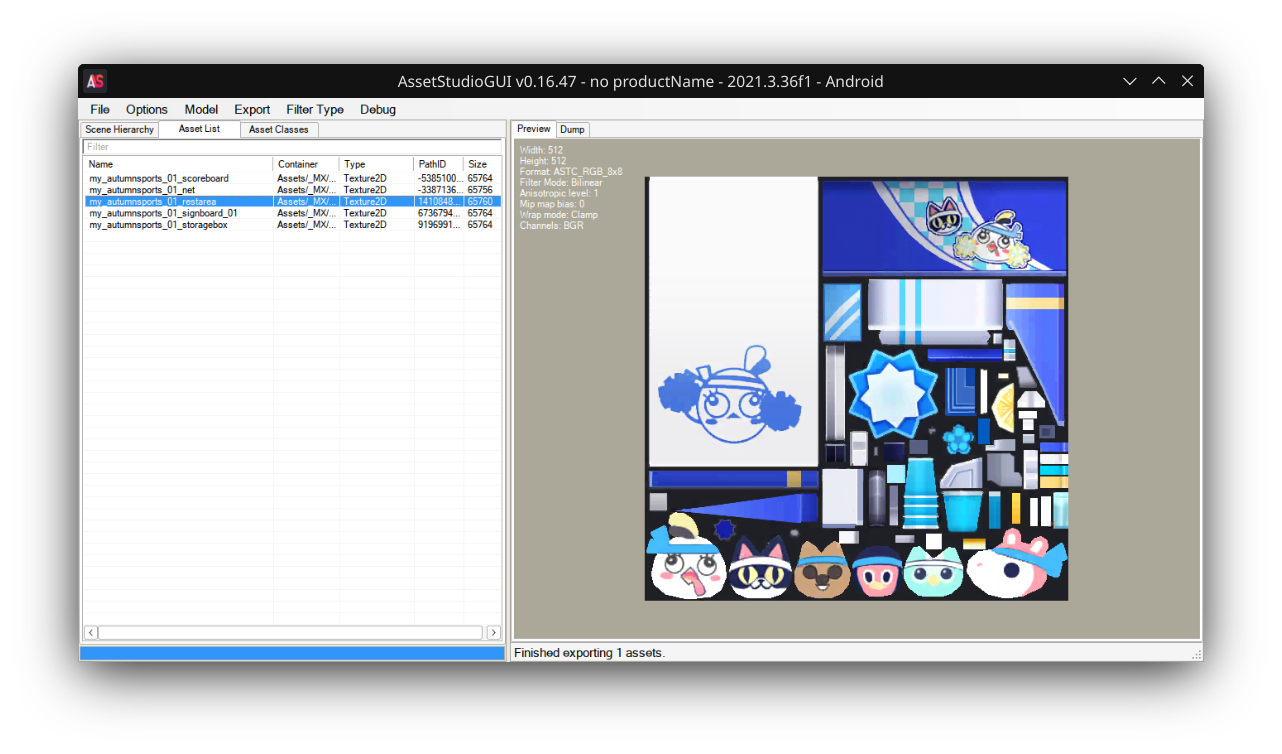Open the Filter Type menu
1282x754 pixels.
coord(315,110)
